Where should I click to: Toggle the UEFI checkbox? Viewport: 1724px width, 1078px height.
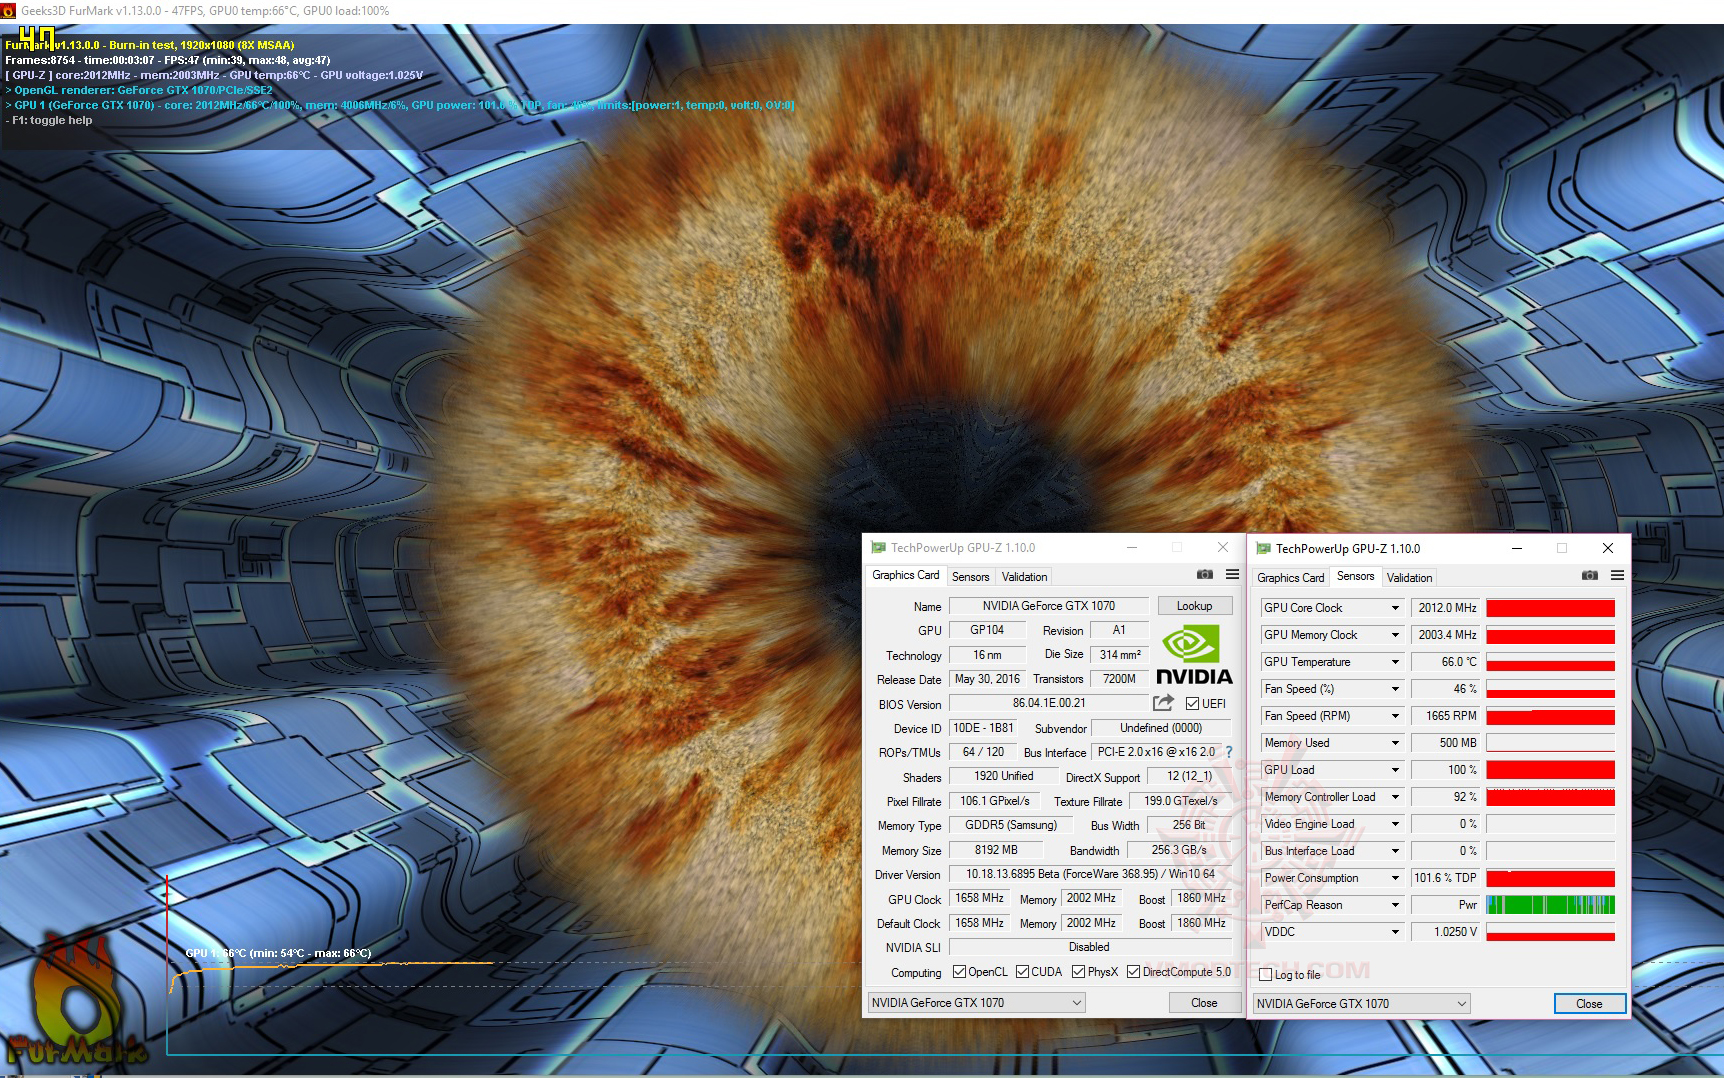pyautogui.click(x=1192, y=704)
